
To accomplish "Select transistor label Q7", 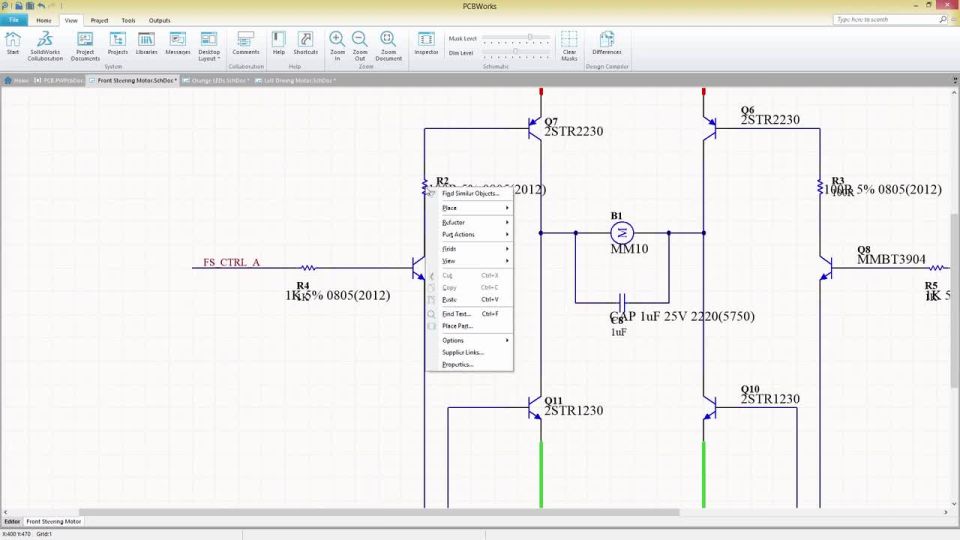I will click(x=551, y=121).
